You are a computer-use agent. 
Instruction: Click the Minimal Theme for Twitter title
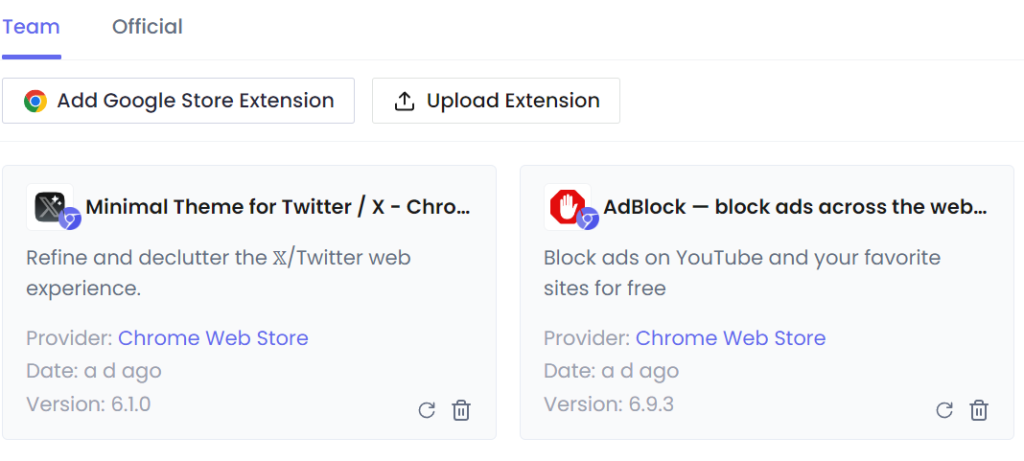tap(278, 207)
